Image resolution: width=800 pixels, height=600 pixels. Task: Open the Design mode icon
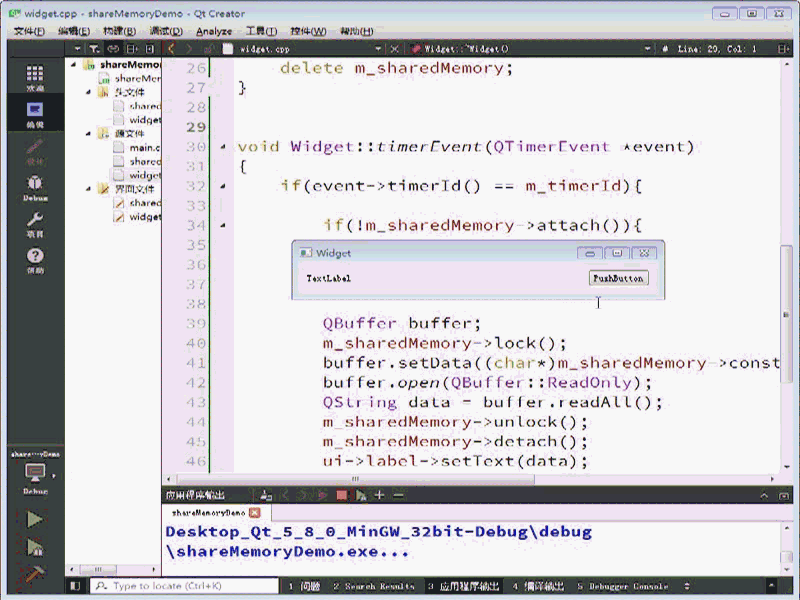pyautogui.click(x=35, y=147)
